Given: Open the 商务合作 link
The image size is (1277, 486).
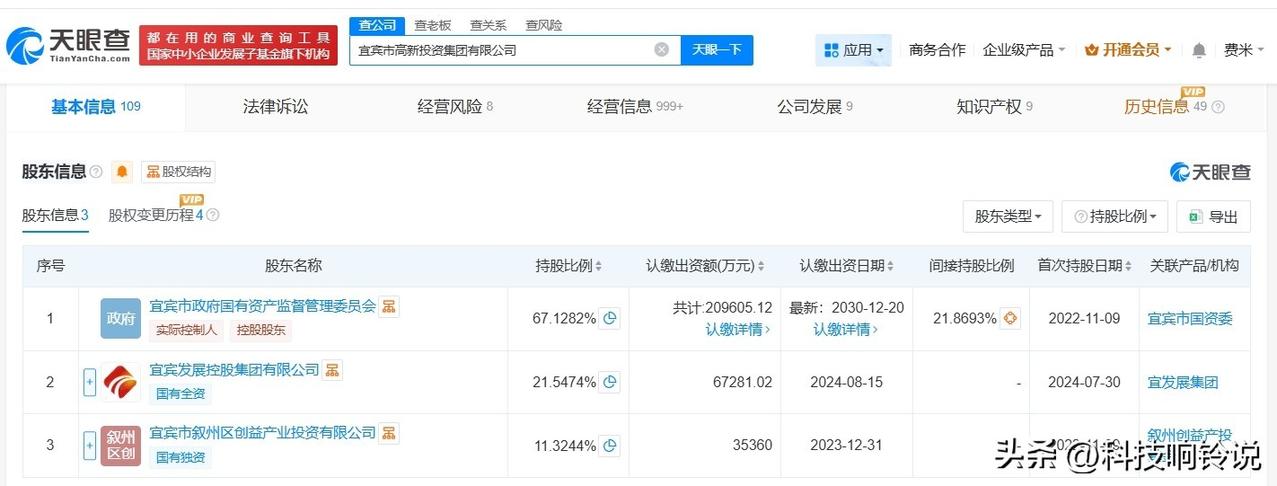Looking at the screenshot, I should [937, 50].
